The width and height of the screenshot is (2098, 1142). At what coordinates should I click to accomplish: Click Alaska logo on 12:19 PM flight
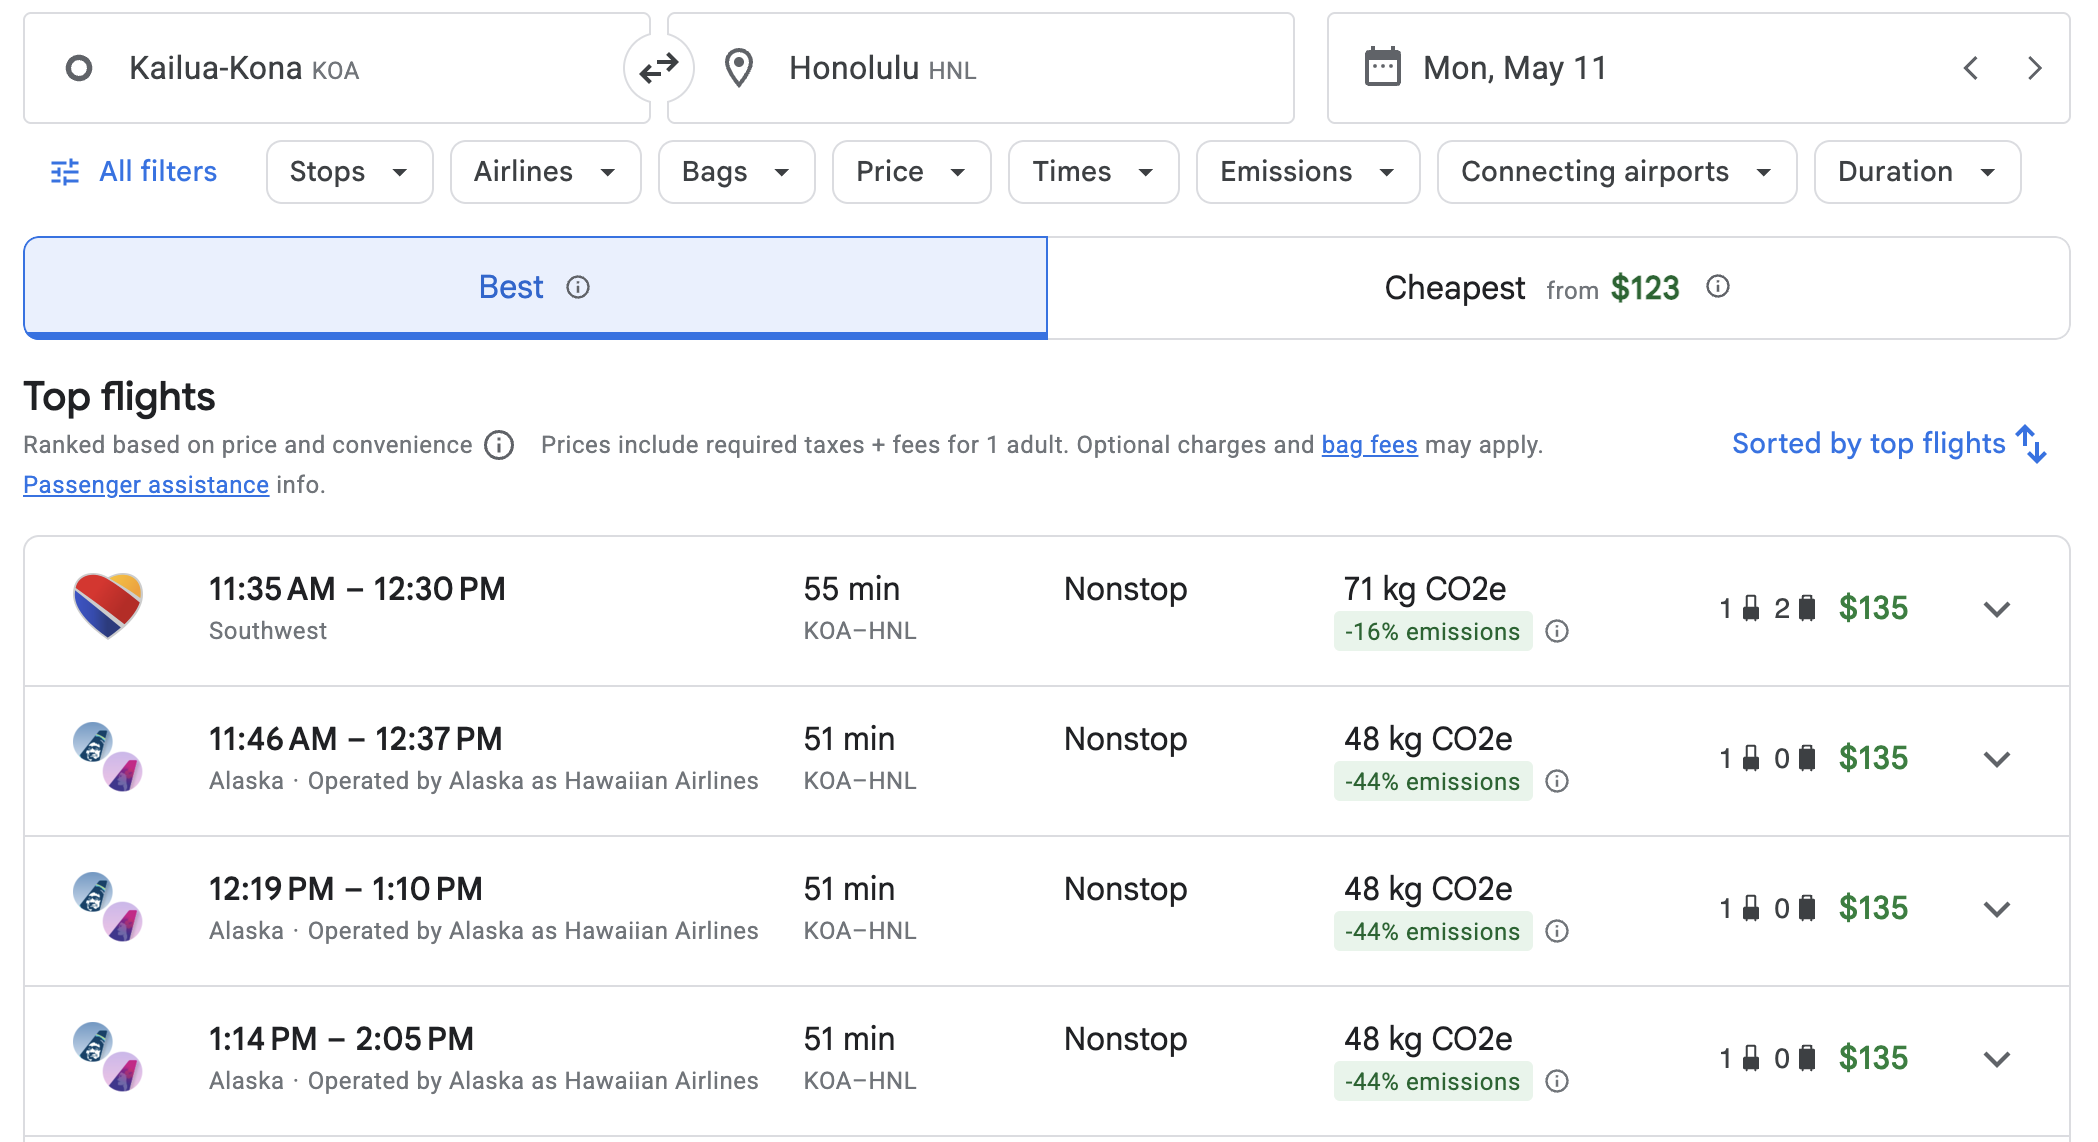(x=93, y=891)
